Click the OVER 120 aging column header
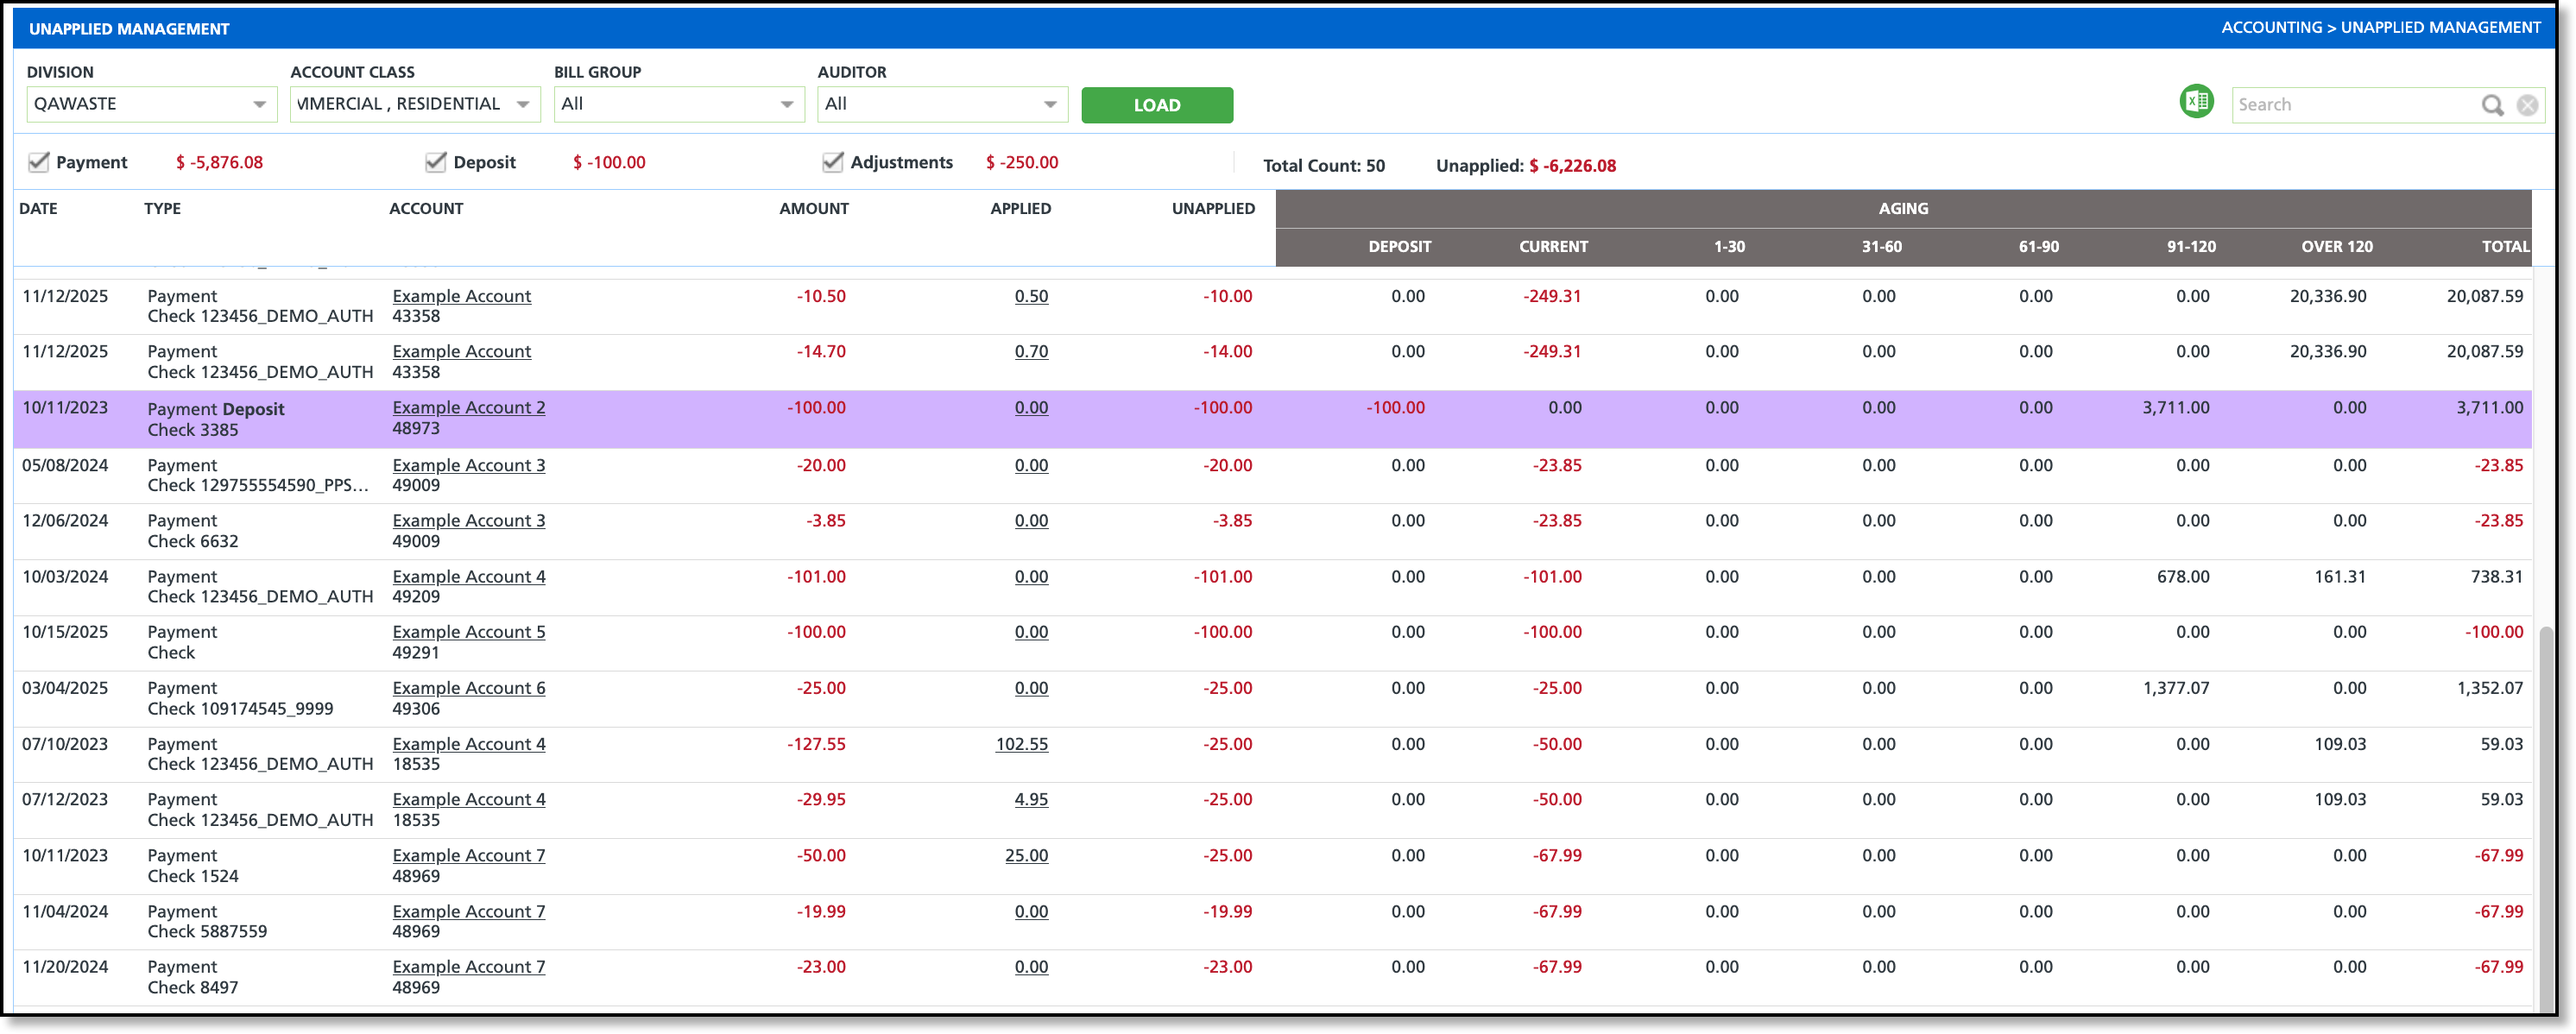Viewport: 2576px width, 1034px height. click(x=2336, y=246)
